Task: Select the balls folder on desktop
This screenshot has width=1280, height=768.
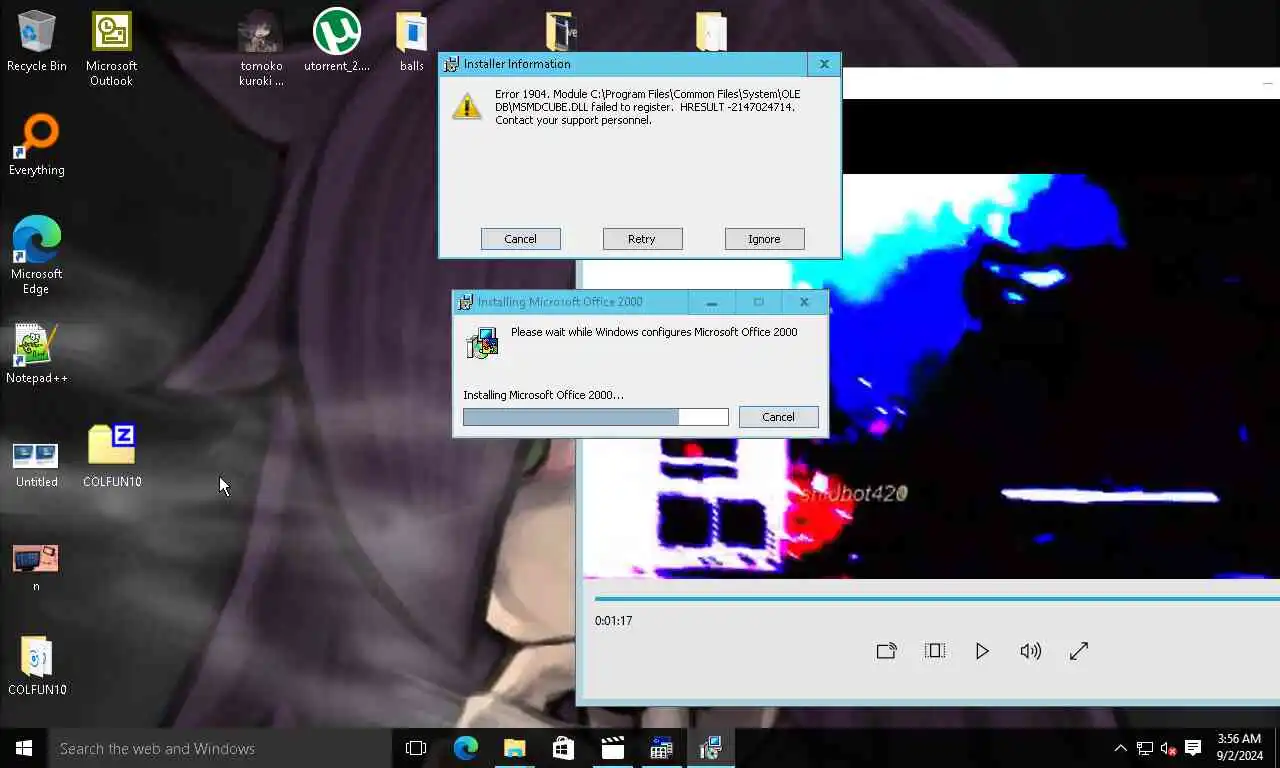Action: [x=412, y=42]
